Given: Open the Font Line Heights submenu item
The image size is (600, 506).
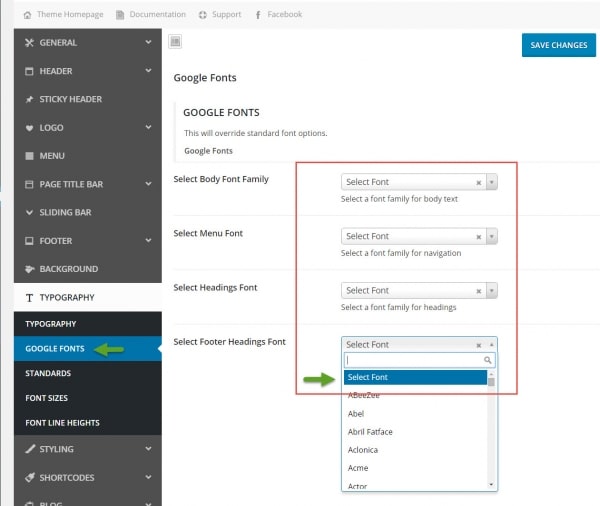Looking at the screenshot, I should point(88,423).
